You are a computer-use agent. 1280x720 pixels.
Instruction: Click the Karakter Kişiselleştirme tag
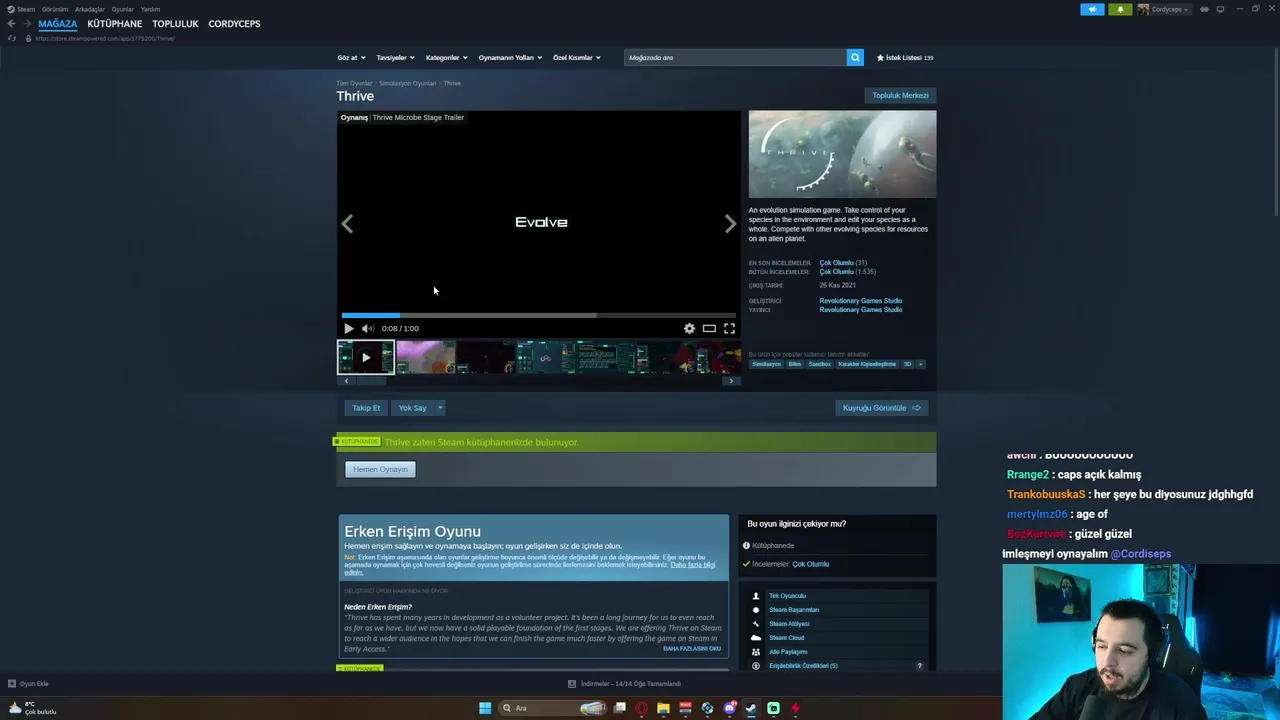tap(867, 364)
